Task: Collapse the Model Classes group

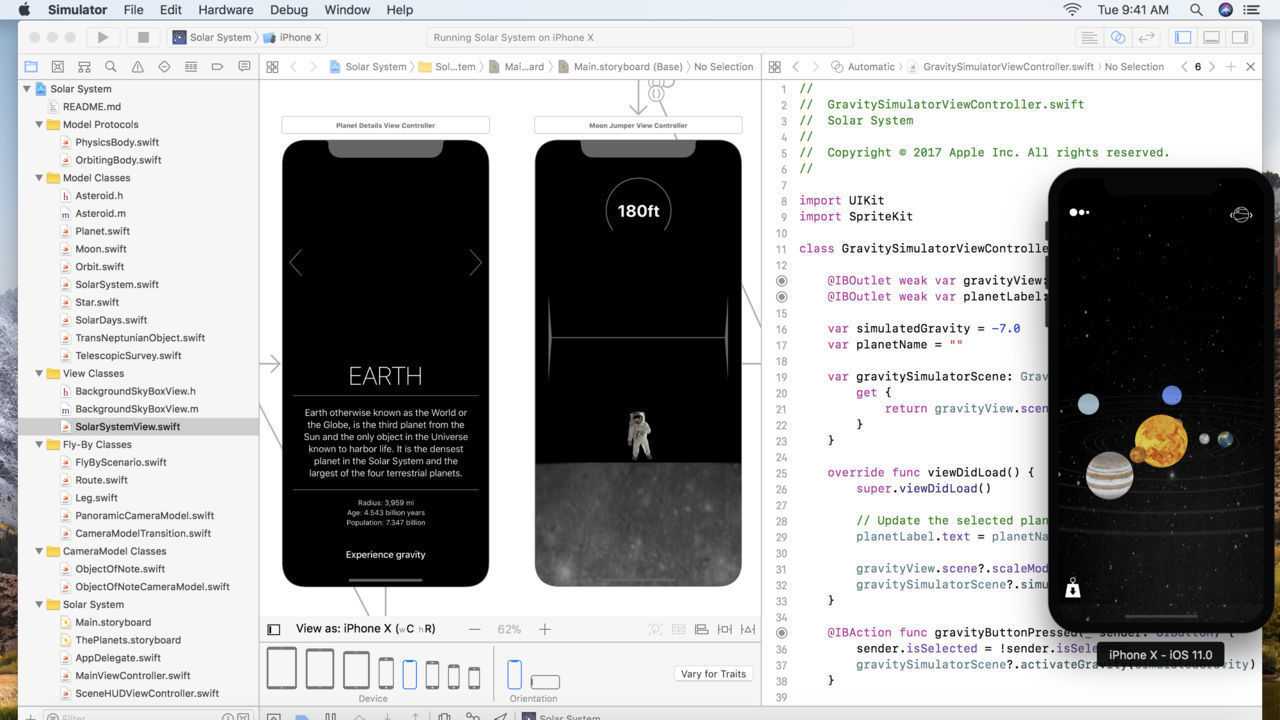Action: click(40, 178)
